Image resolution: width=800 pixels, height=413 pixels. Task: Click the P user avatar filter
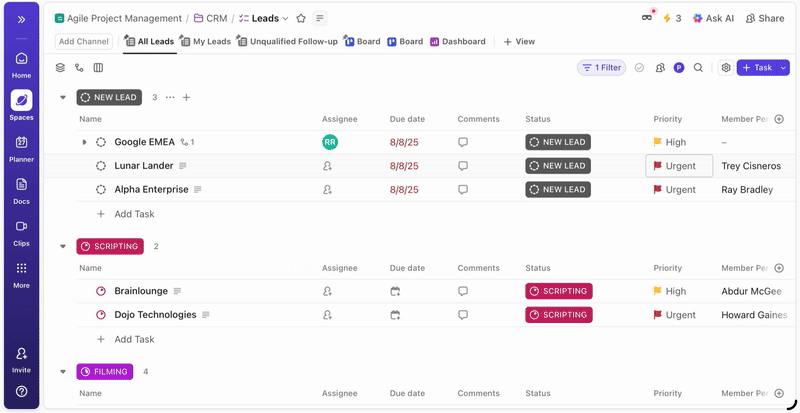tap(679, 68)
